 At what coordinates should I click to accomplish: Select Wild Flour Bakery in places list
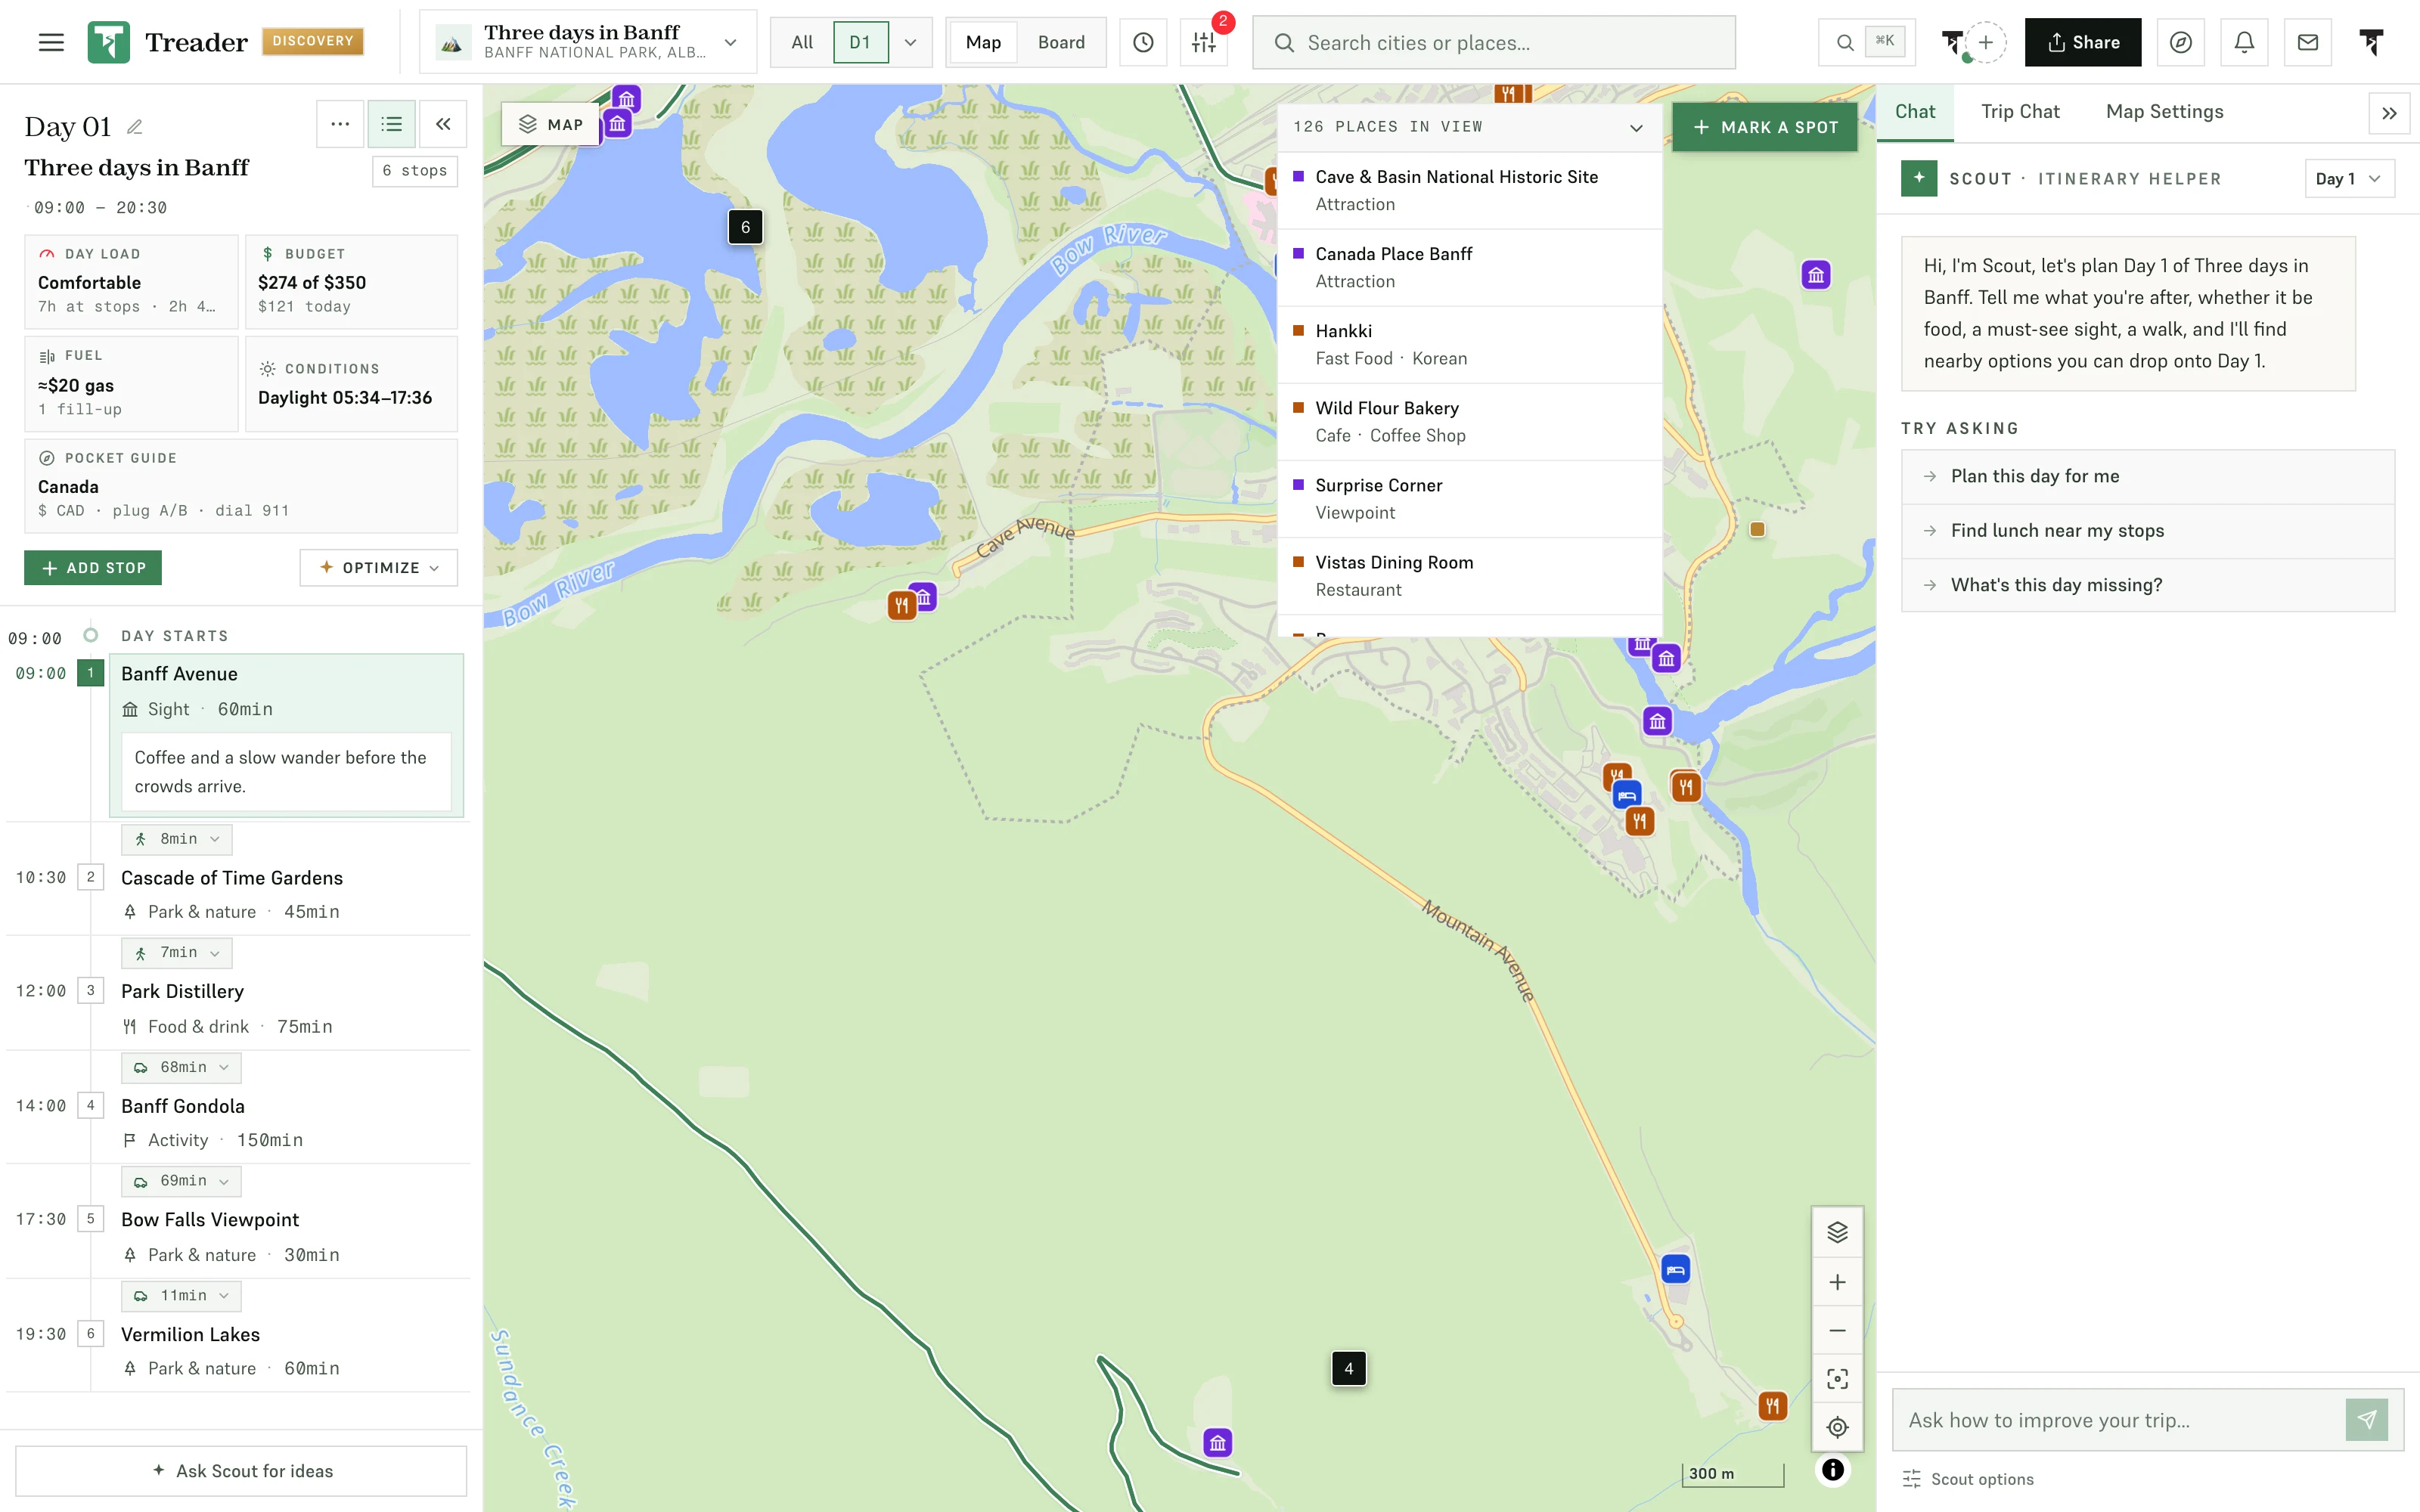[x=1470, y=421]
